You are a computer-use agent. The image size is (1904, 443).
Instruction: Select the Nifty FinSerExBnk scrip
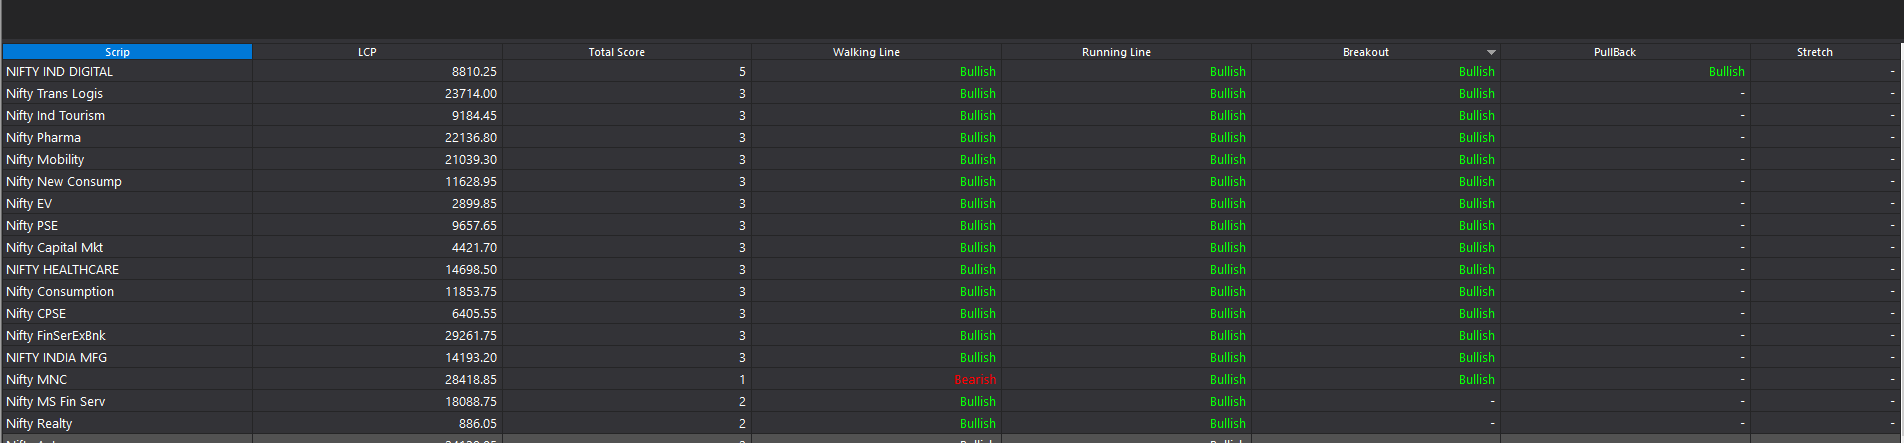pyautogui.click(x=55, y=335)
